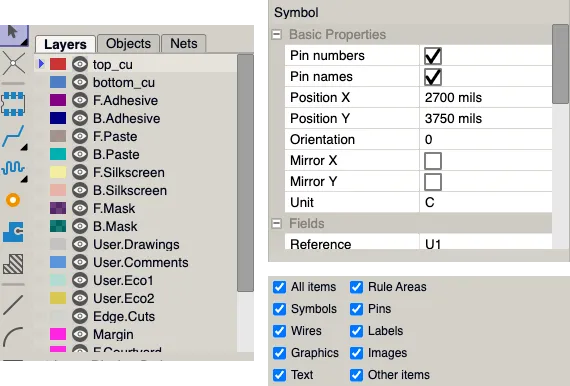Edit the Position X value field
The height and width of the screenshot is (386, 570).
point(486,97)
